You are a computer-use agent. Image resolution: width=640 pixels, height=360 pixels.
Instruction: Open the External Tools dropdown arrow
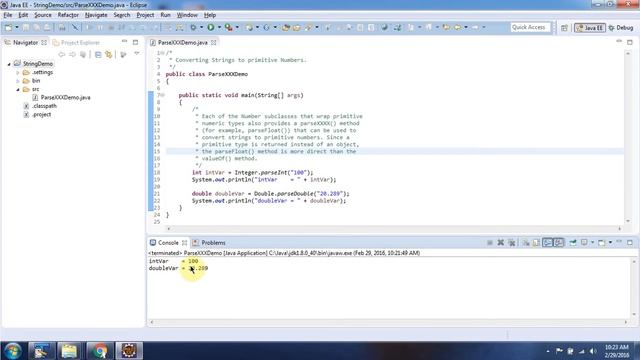[x=237, y=27]
